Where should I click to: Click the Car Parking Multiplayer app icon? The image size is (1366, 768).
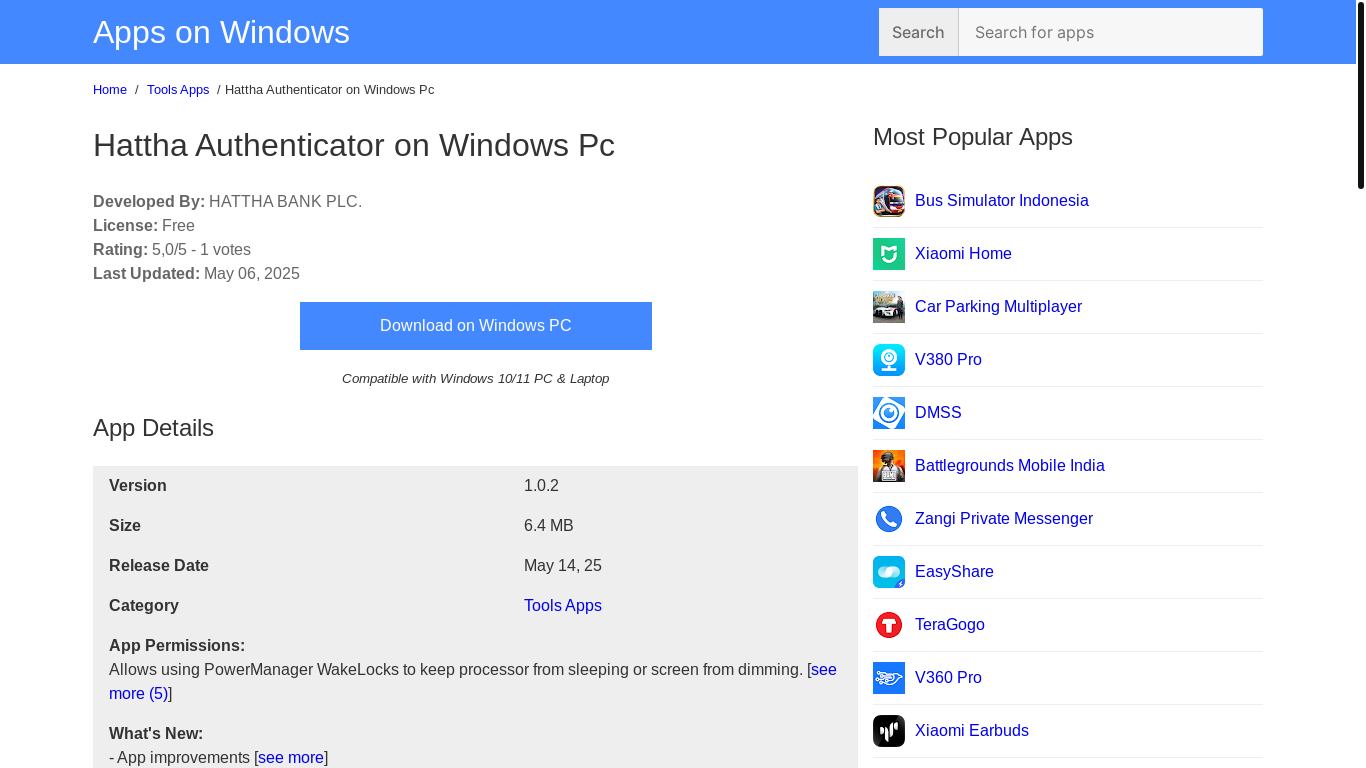[889, 307]
